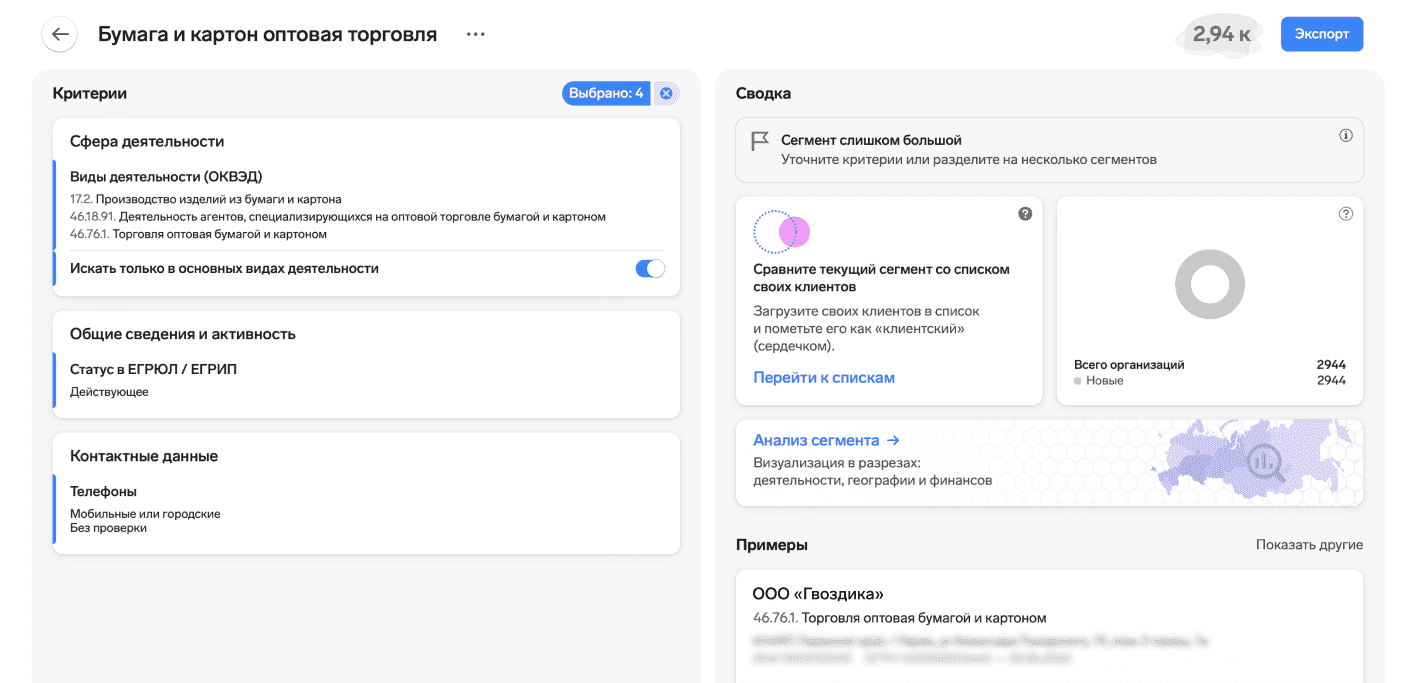Click the Экспорт button
The image size is (1418, 683).
pos(1322,34)
